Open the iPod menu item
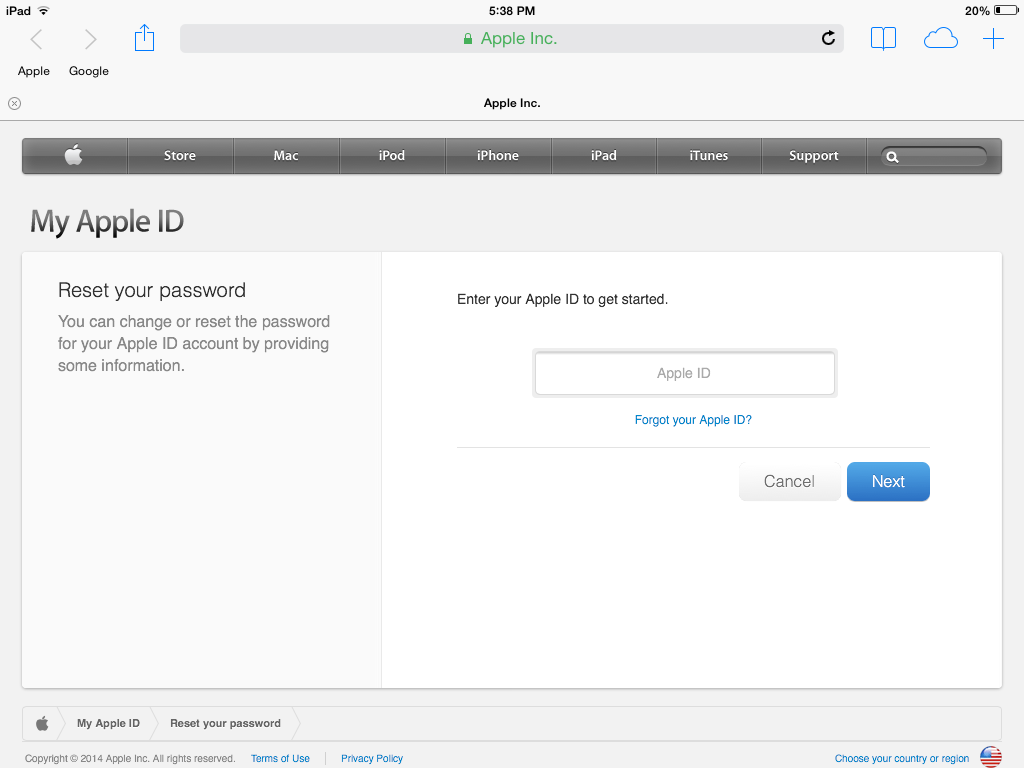The height and width of the screenshot is (768, 1024). point(392,155)
